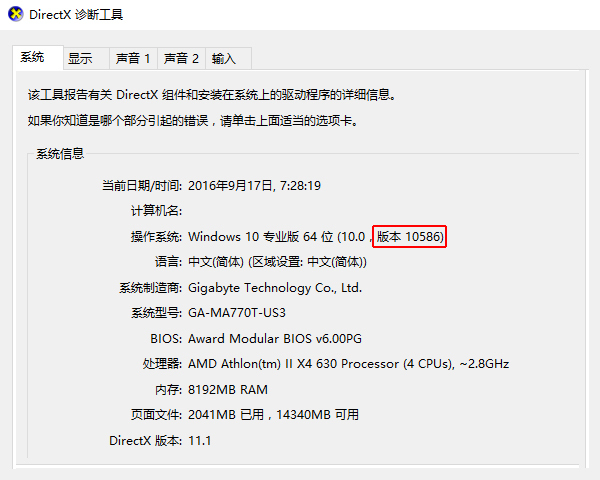The image size is (600, 480).
Task: Click the 系统信息 group label
Action: coord(60,154)
